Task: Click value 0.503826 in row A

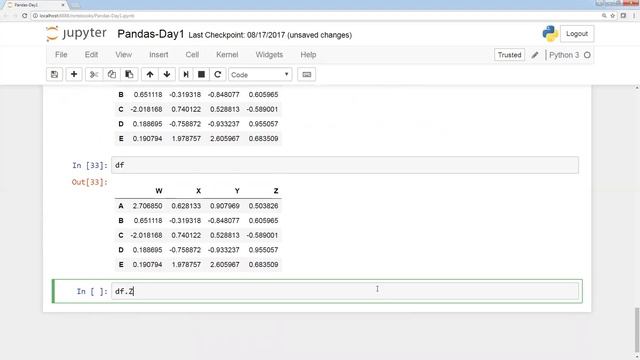Action: coord(263,206)
